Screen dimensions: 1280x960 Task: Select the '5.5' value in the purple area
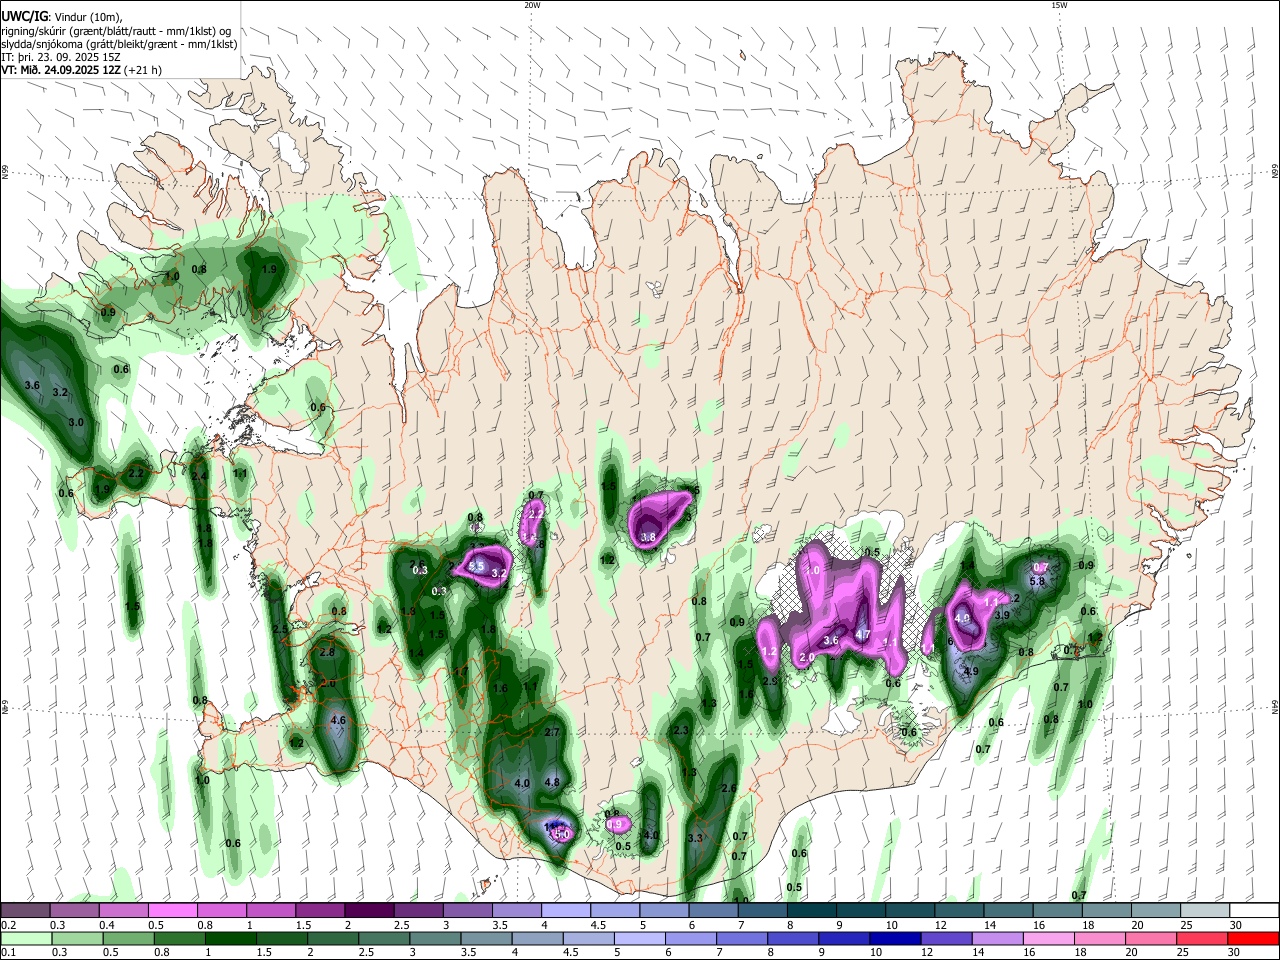477,567
